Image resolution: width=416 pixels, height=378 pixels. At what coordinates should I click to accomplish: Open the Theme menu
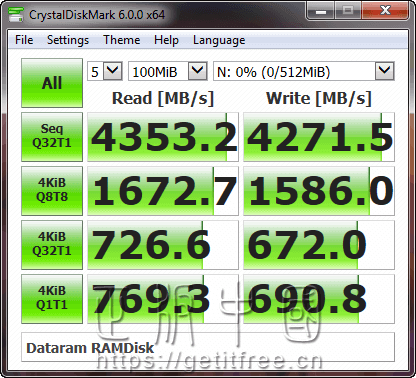point(121,40)
